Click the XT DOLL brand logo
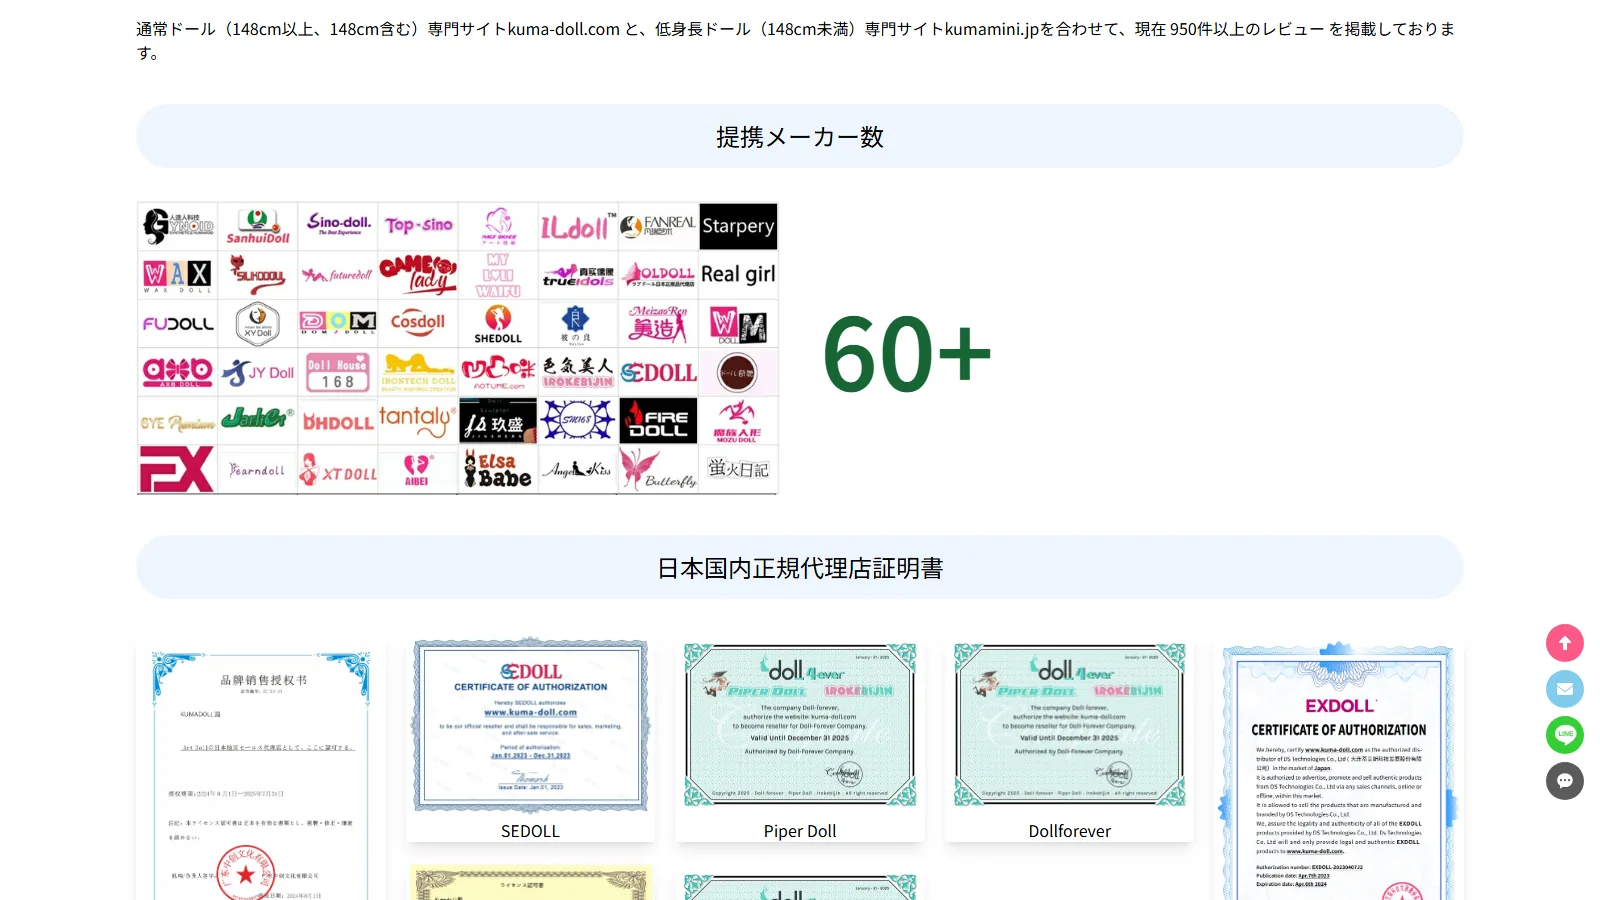The width and height of the screenshot is (1600, 900). [338, 469]
